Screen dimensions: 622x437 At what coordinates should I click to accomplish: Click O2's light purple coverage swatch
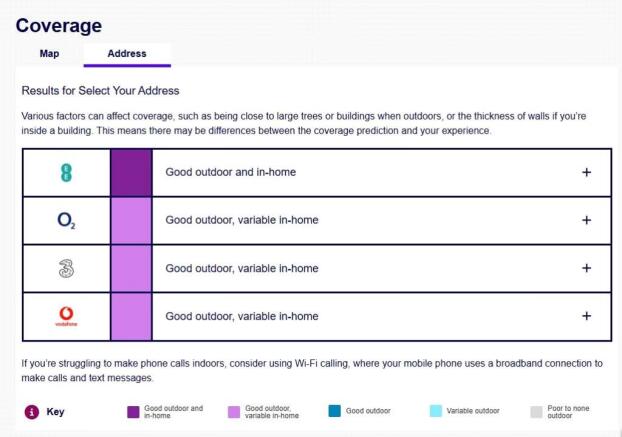(131, 220)
